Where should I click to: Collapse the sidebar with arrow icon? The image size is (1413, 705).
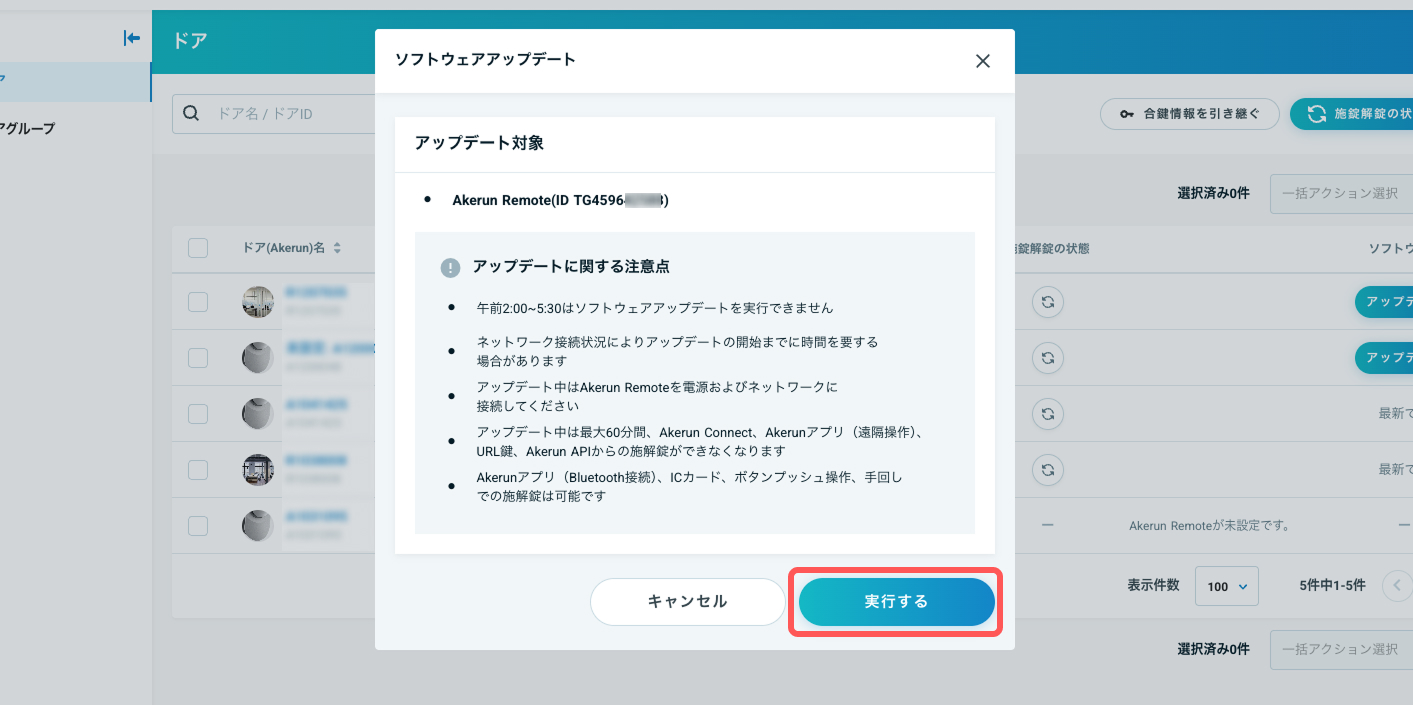[131, 38]
